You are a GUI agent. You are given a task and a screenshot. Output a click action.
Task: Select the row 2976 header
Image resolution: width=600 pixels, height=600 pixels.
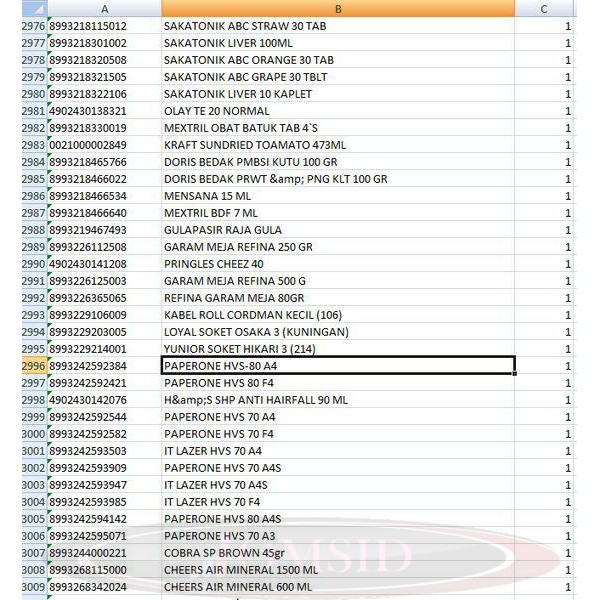(x=32, y=26)
